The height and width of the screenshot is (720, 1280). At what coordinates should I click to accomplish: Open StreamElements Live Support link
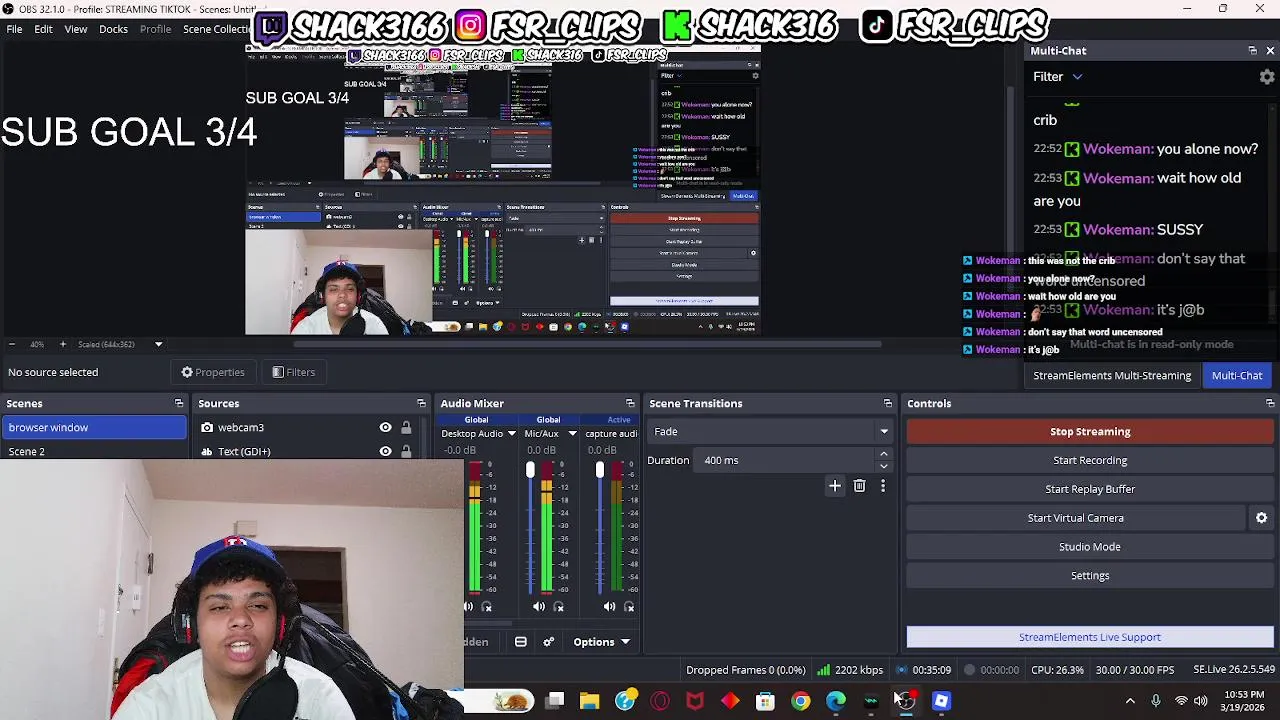coord(1090,637)
